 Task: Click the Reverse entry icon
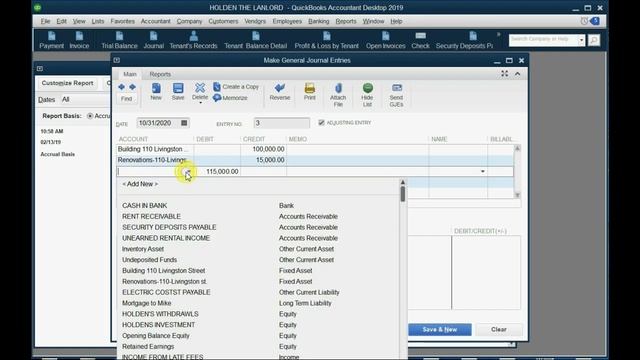click(x=280, y=91)
